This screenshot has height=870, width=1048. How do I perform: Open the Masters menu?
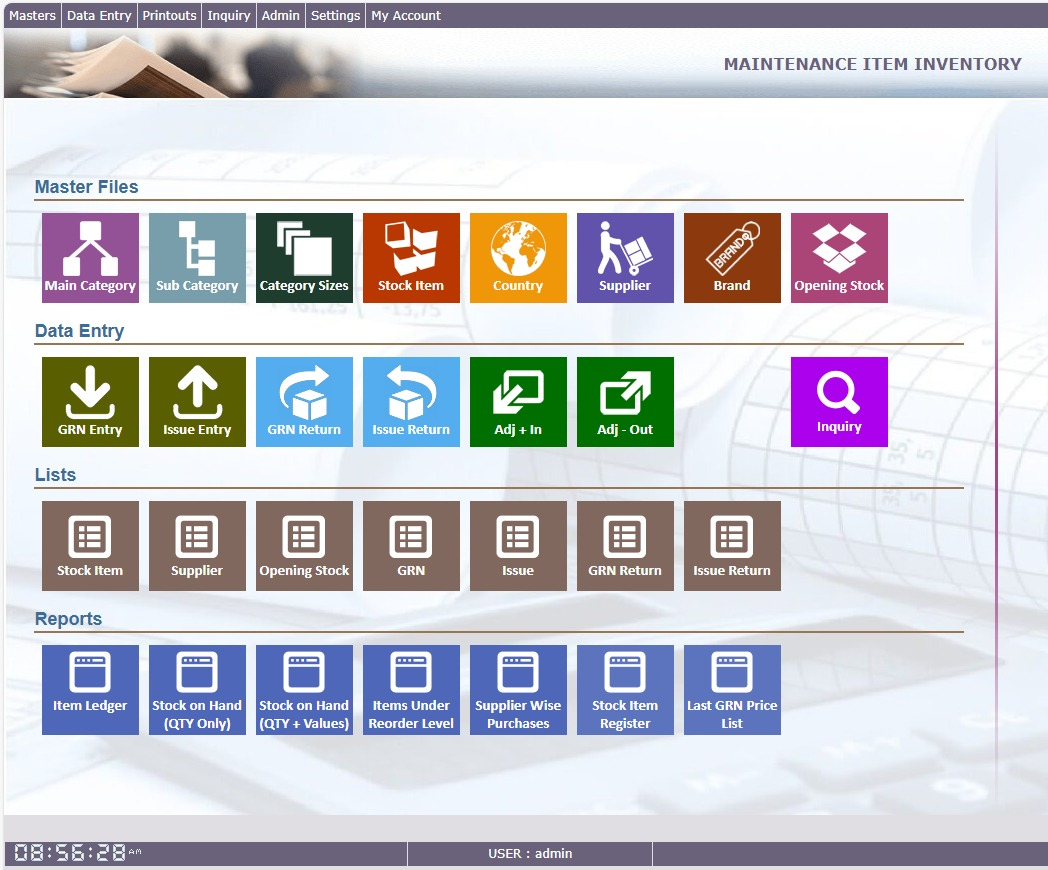tap(32, 15)
